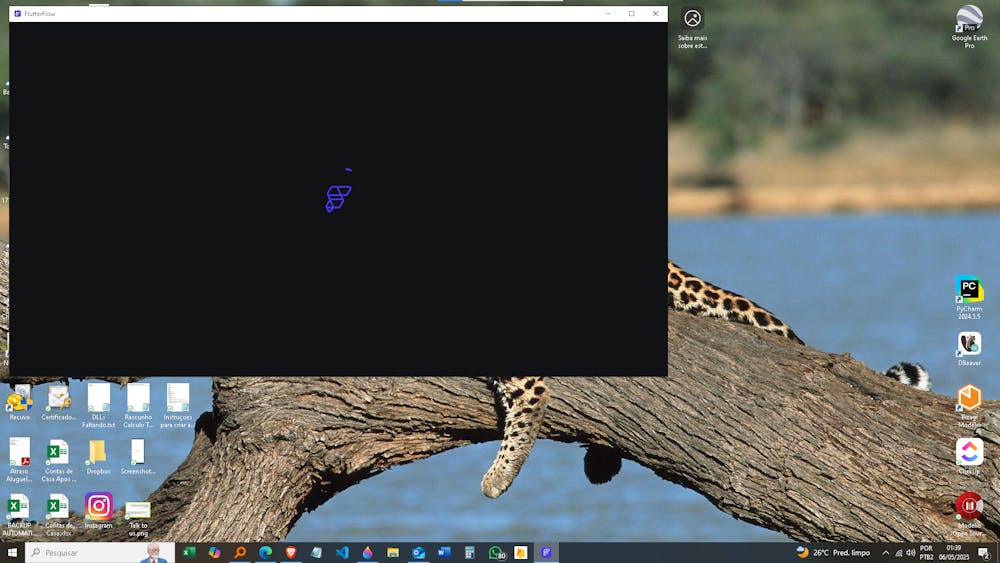Open network settings tray icon
Screen dimensions: 1000x563
coord(899,553)
